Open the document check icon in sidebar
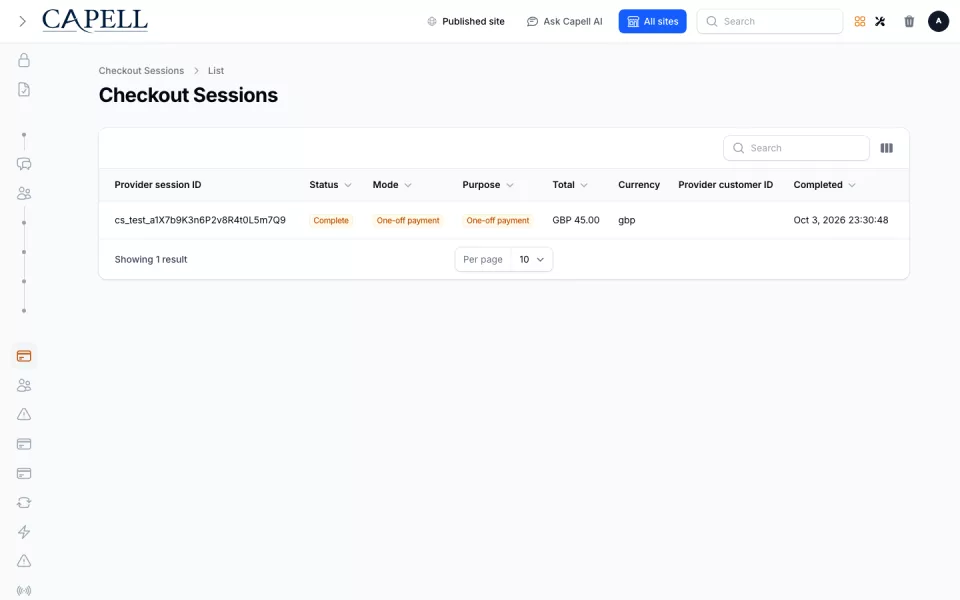The height and width of the screenshot is (600, 960). point(24,89)
